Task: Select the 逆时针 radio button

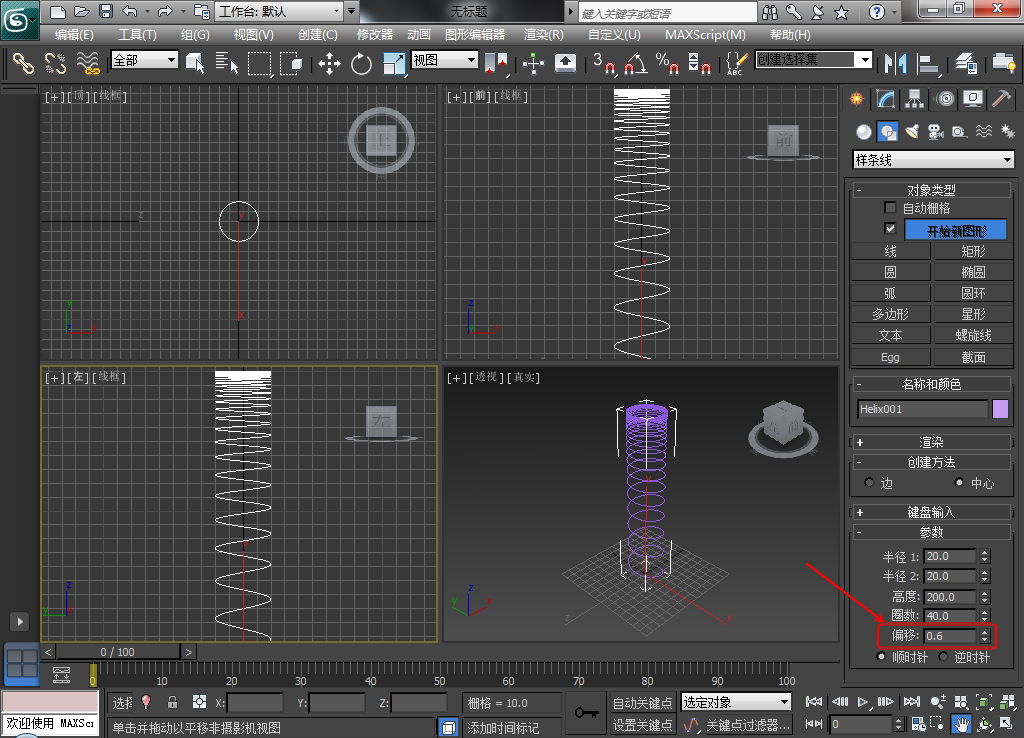Action: (x=943, y=657)
